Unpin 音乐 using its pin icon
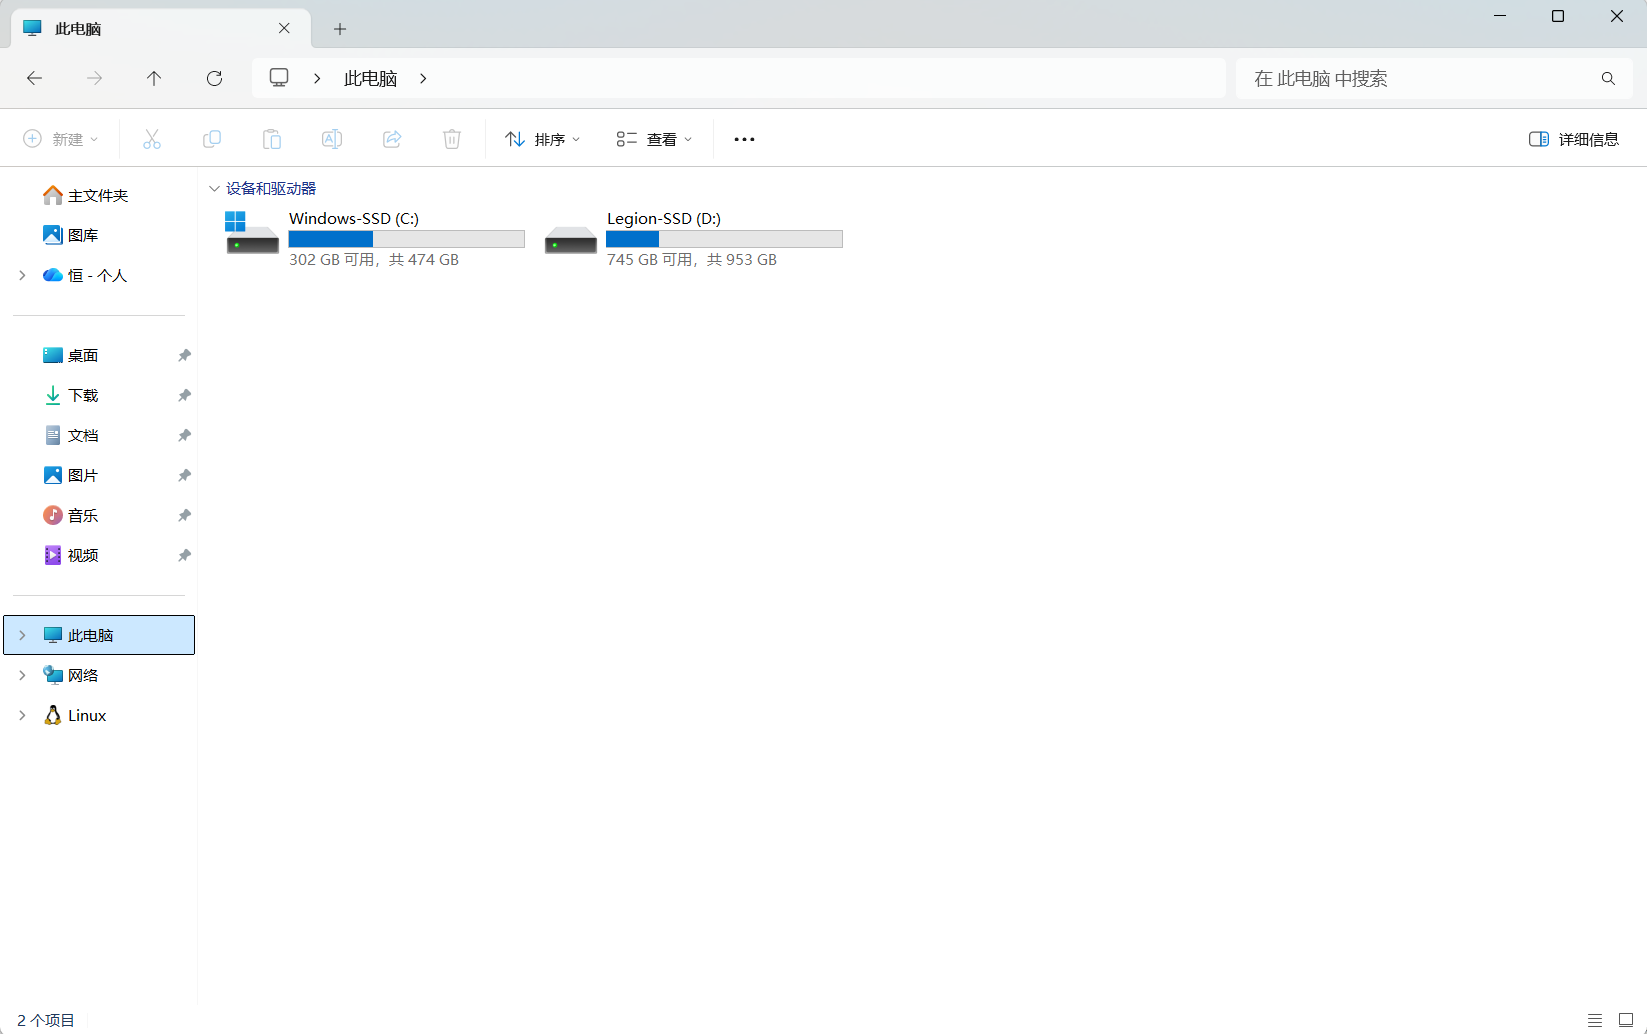Image resolution: width=1647 pixels, height=1034 pixels. coord(184,515)
